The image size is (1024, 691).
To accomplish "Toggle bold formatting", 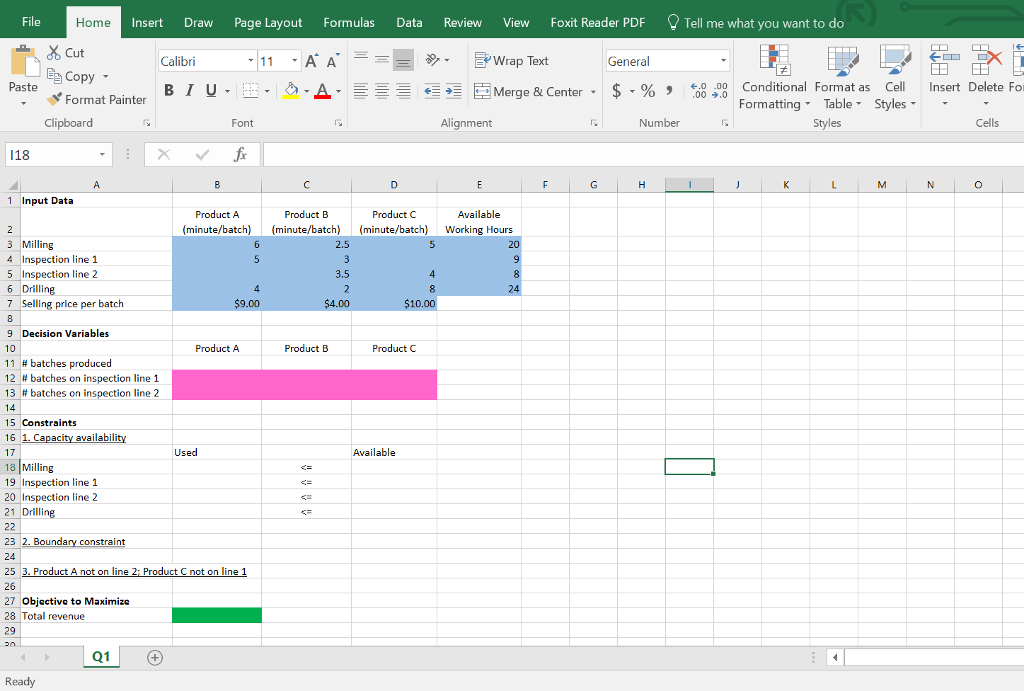I will (x=169, y=91).
